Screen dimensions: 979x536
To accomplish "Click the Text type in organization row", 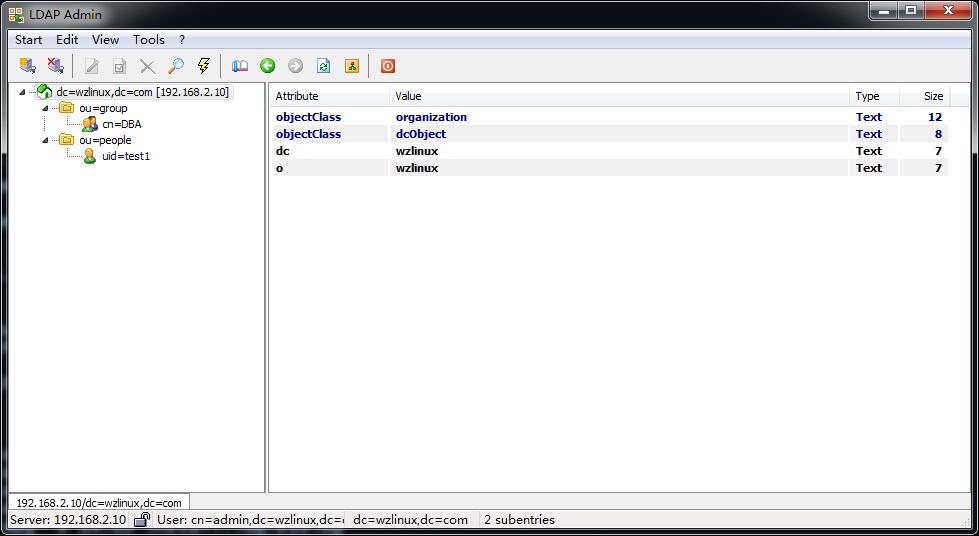I will [x=868, y=117].
